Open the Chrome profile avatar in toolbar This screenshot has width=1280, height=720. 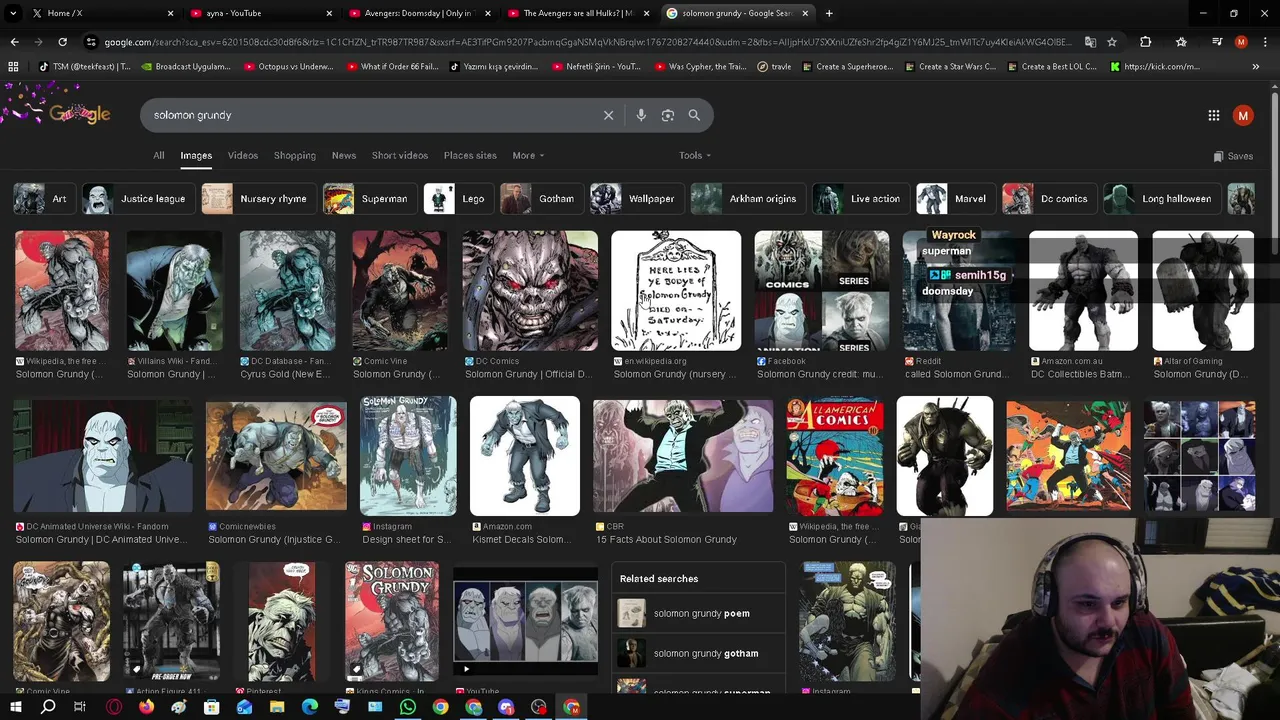(x=1241, y=42)
